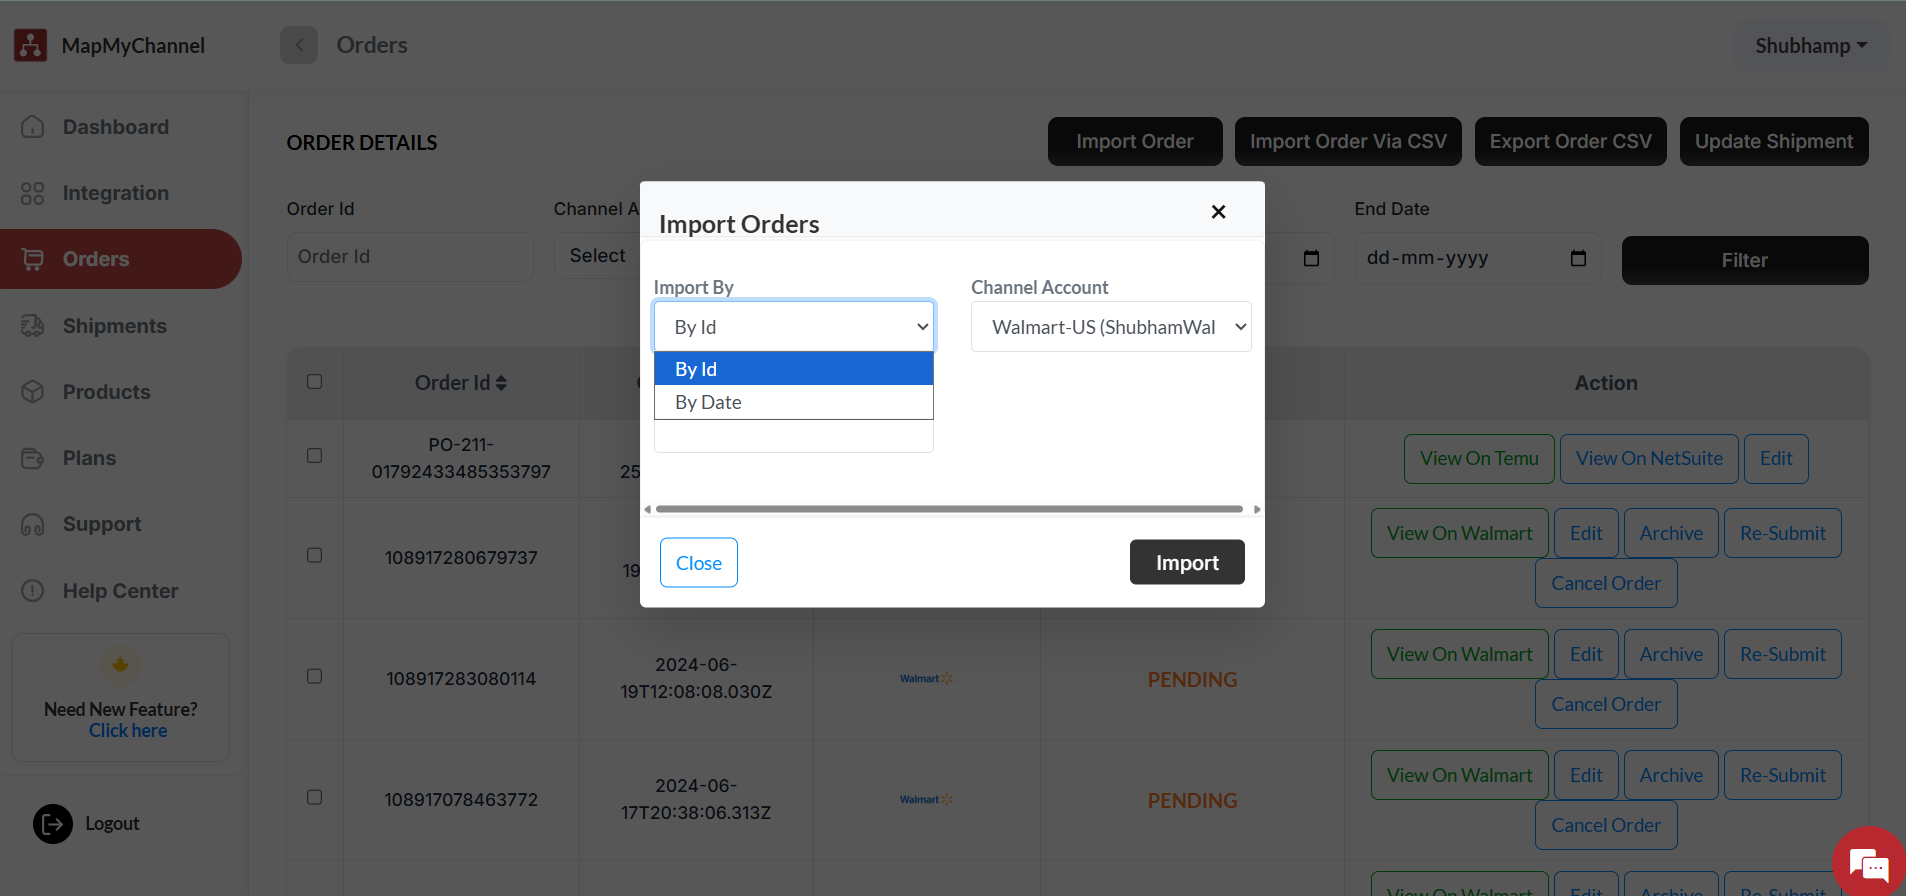
Task: Go to Products in the sidebar
Action: 106,392
